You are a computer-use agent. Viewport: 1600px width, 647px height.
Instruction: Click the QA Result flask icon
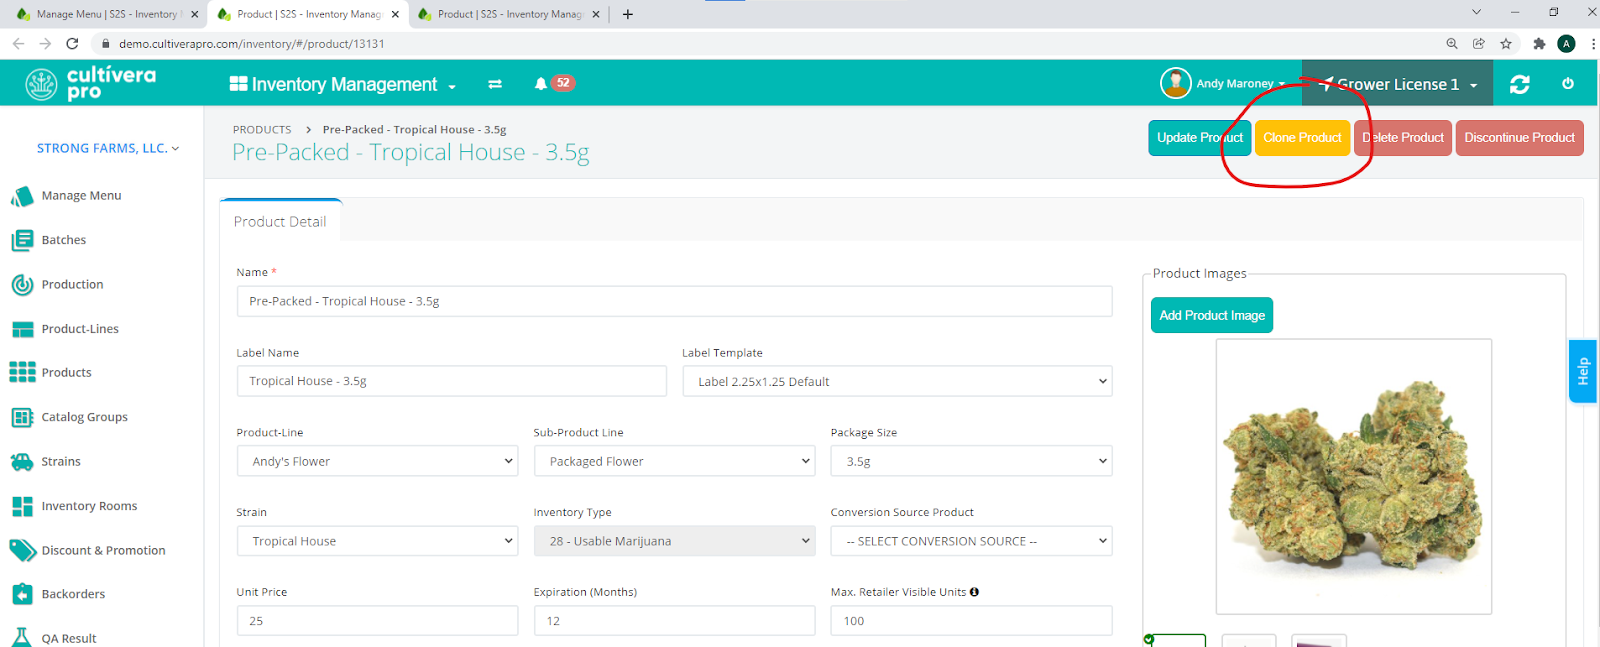coord(22,637)
